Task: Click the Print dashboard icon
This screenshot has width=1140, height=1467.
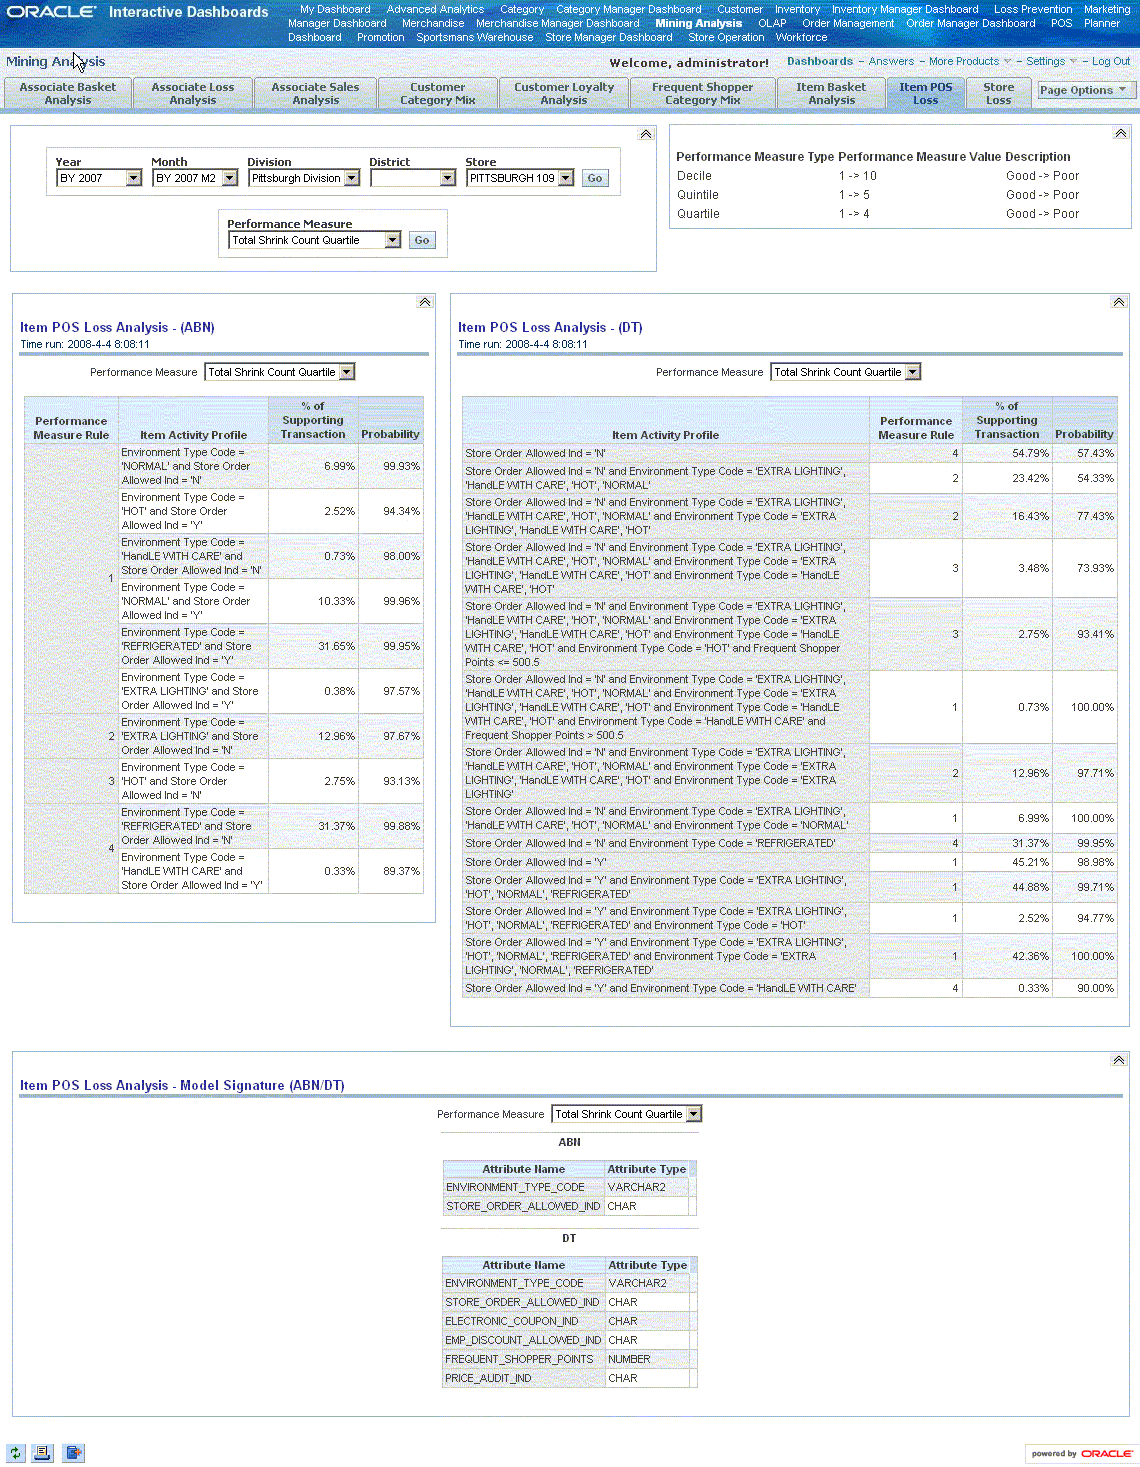Action: (x=42, y=1453)
